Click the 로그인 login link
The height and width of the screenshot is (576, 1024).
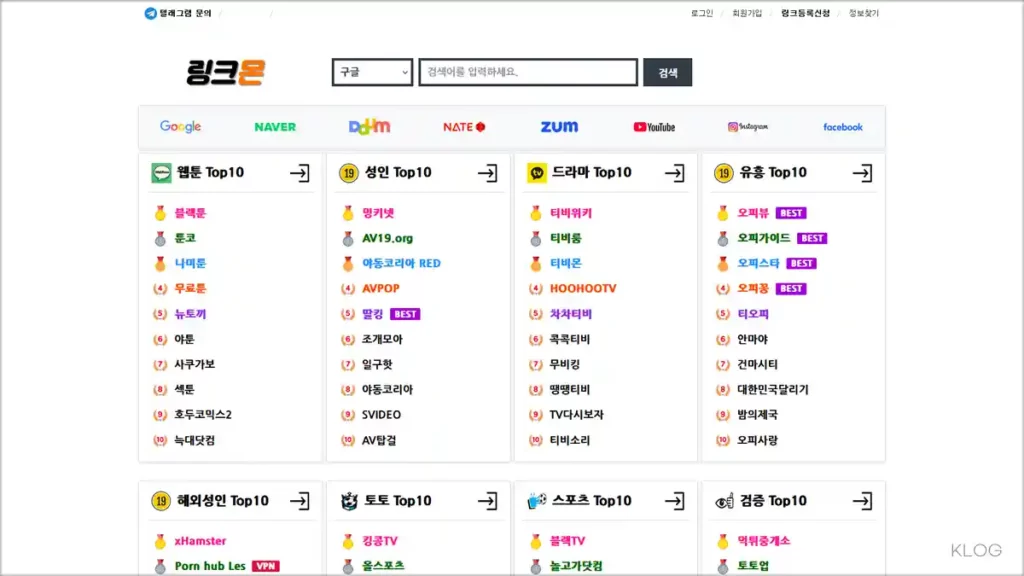tap(702, 13)
